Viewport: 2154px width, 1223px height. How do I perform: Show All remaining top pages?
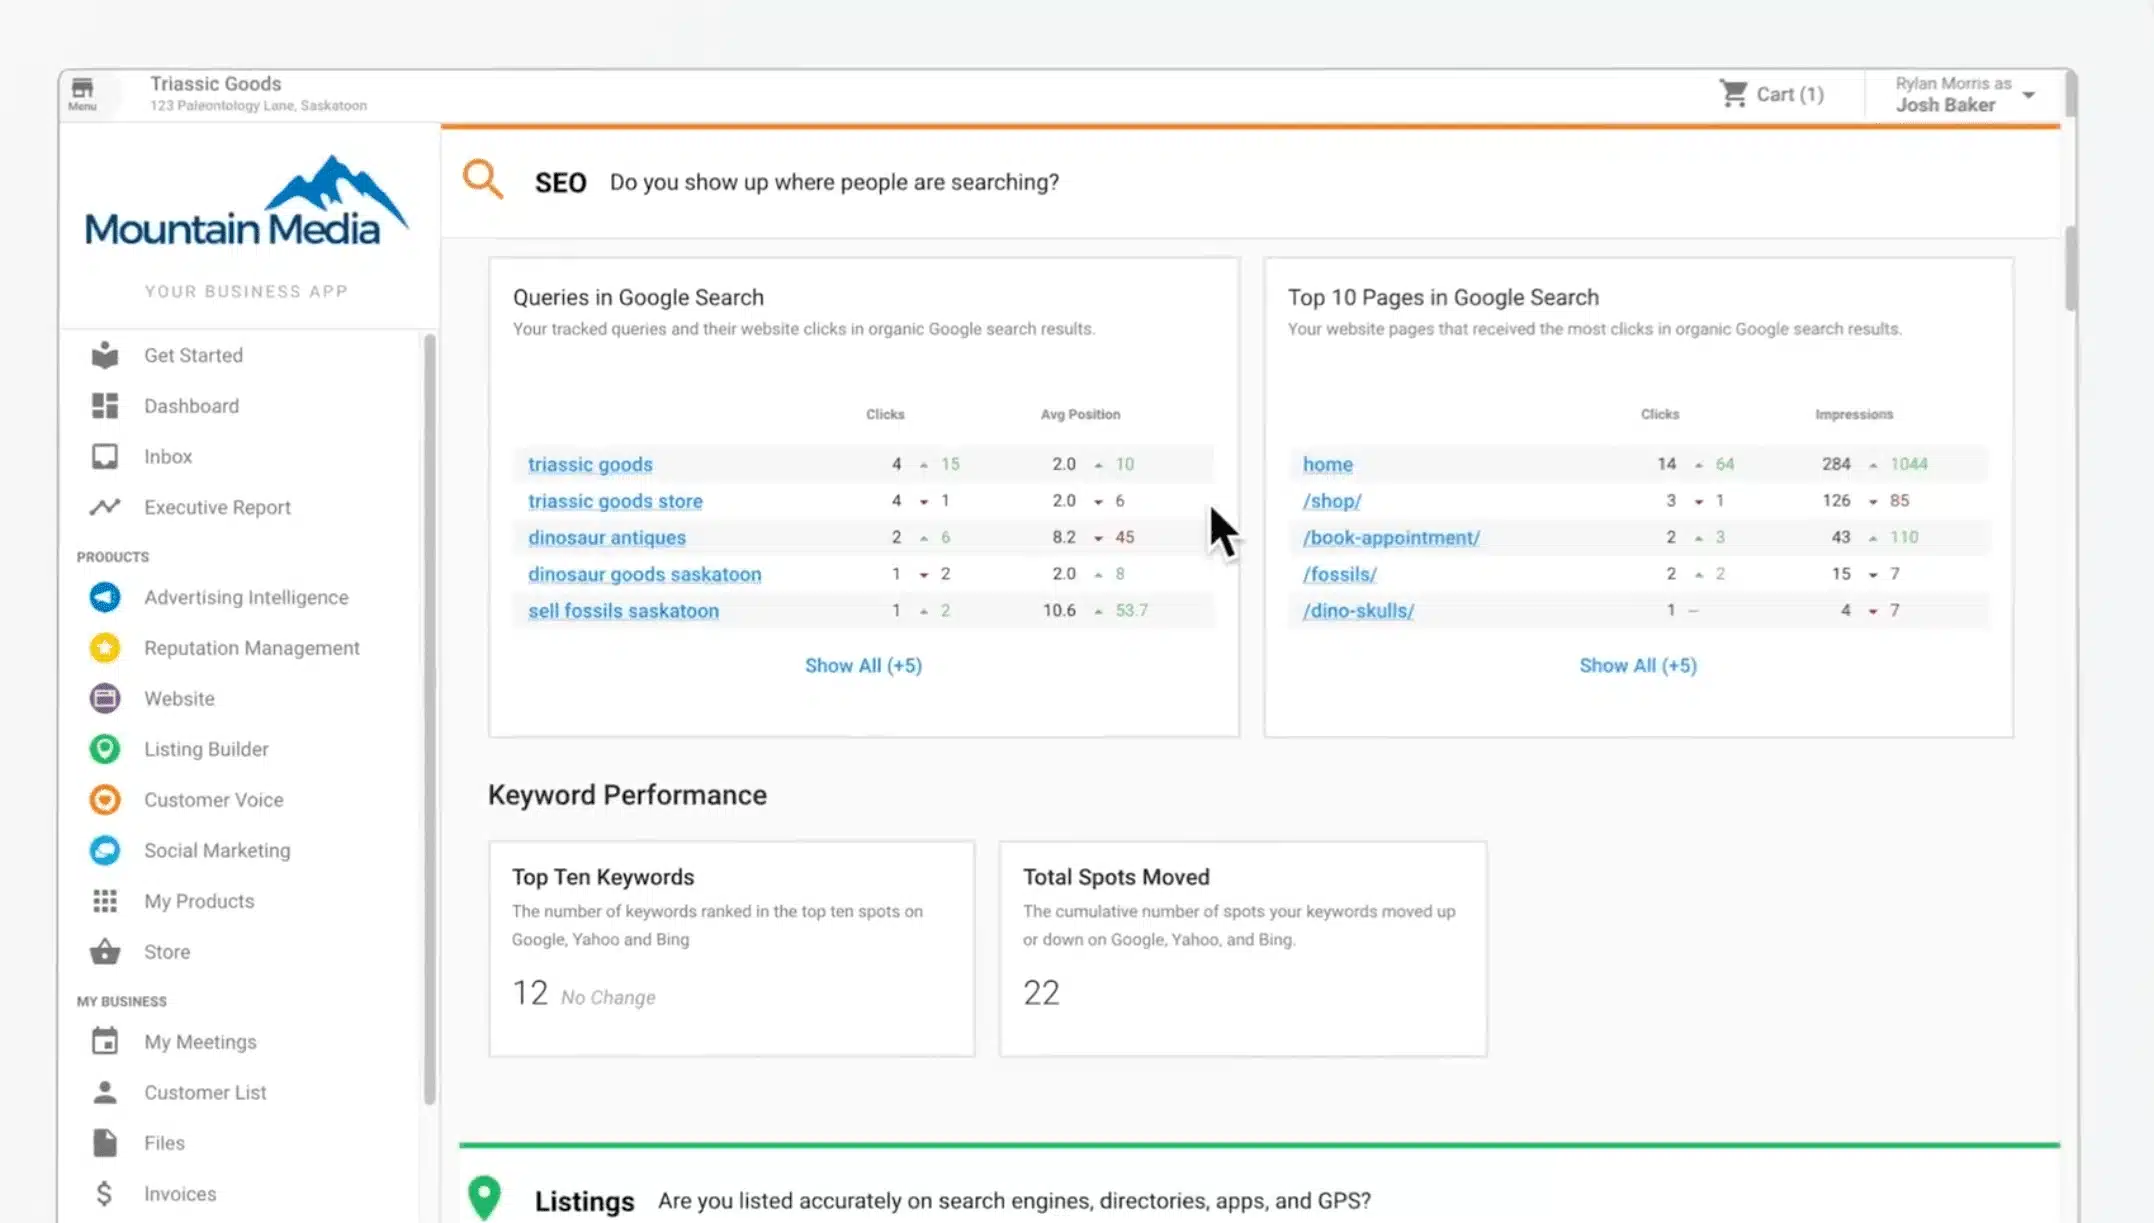pos(1638,665)
